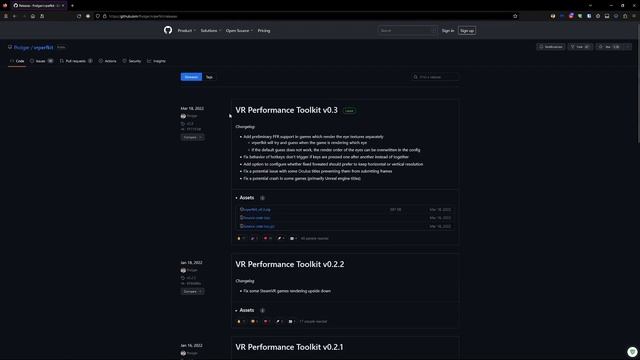Screen dimensions: 640x360
Task: Open the VR Performance Toolkit v0.3 release title
Action: pos(287,110)
